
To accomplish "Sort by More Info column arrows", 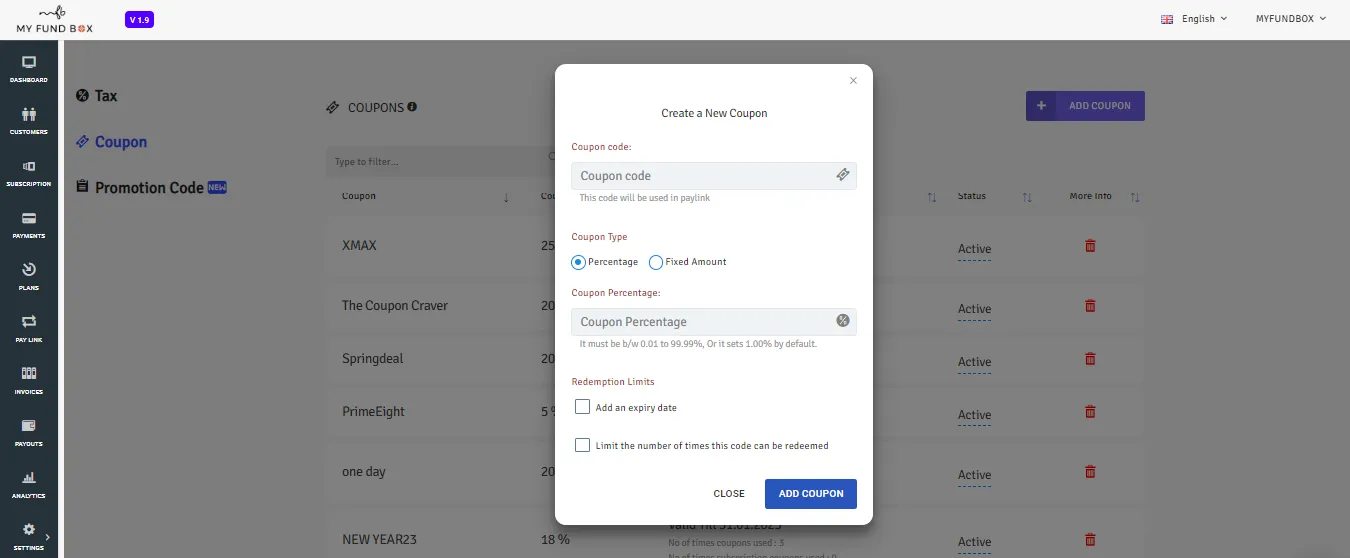I will 1135,197.
